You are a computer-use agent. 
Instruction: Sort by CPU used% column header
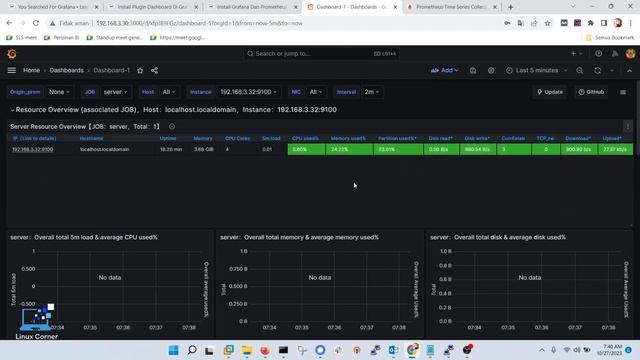(305, 138)
